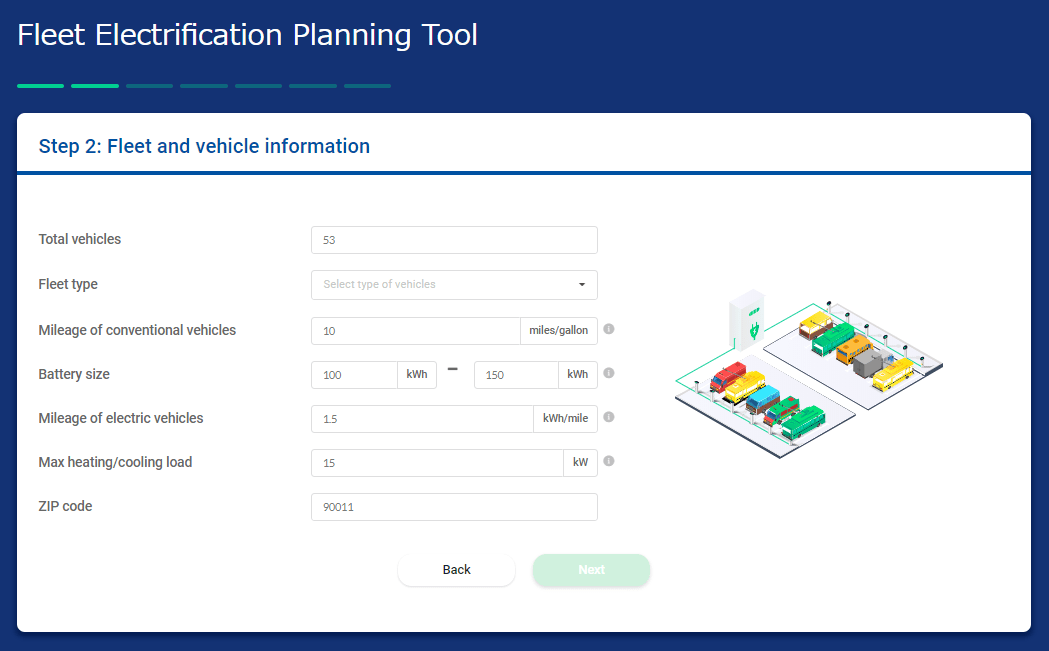1049x651 pixels.
Task: Click info icon beside conventional vehicles mileage
Action: point(609,329)
